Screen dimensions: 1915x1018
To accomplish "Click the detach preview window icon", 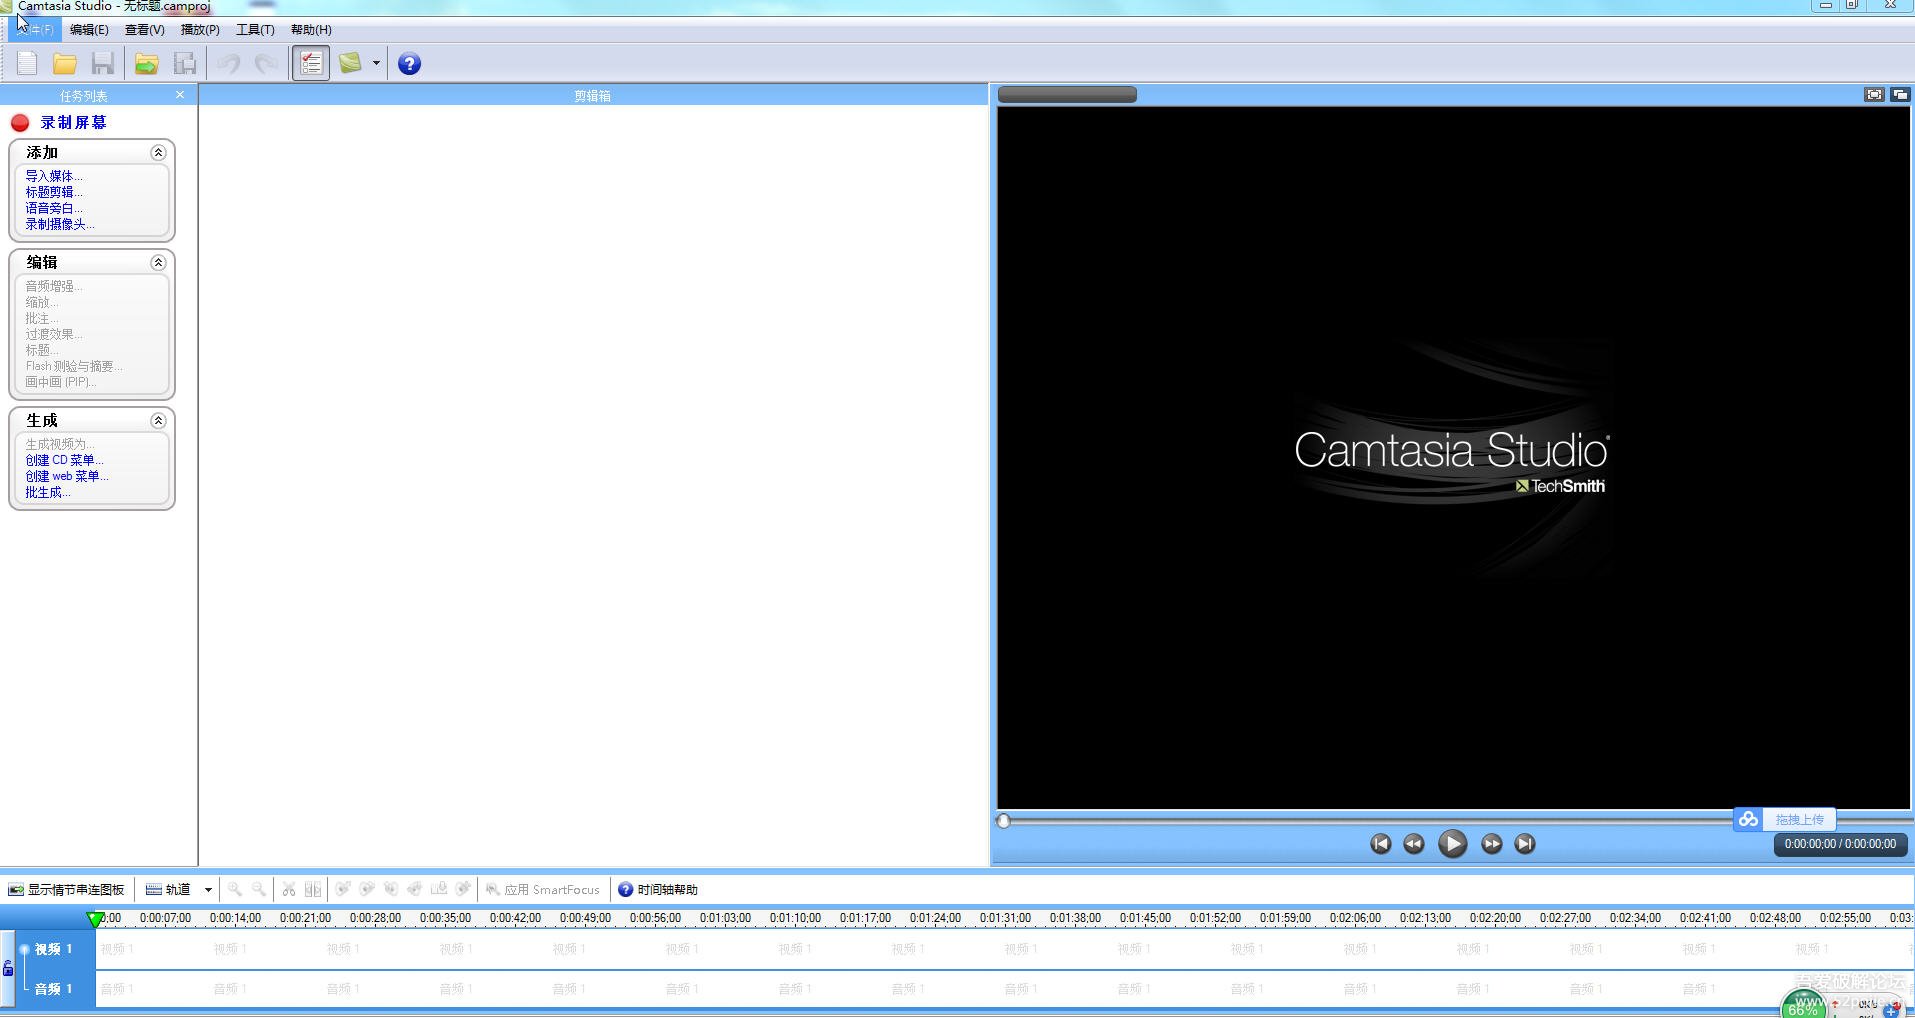I will click(x=1900, y=95).
